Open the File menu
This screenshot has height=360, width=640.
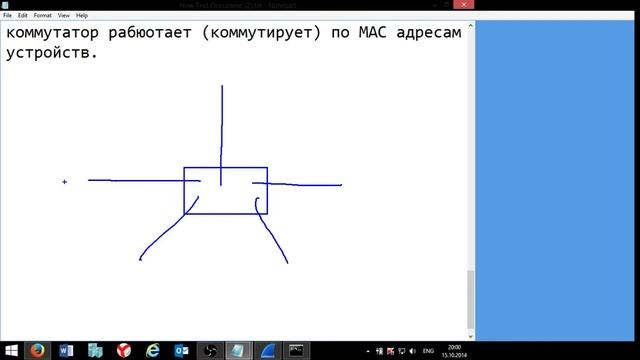point(7,15)
